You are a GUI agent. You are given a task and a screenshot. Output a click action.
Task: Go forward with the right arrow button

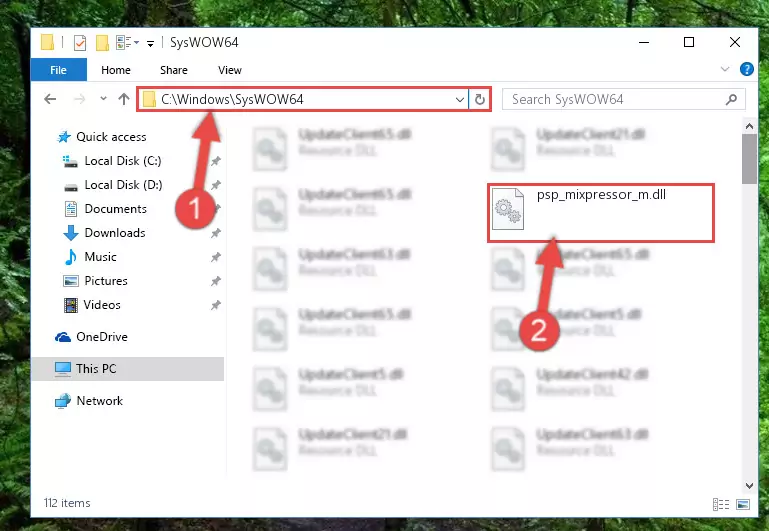click(79, 100)
